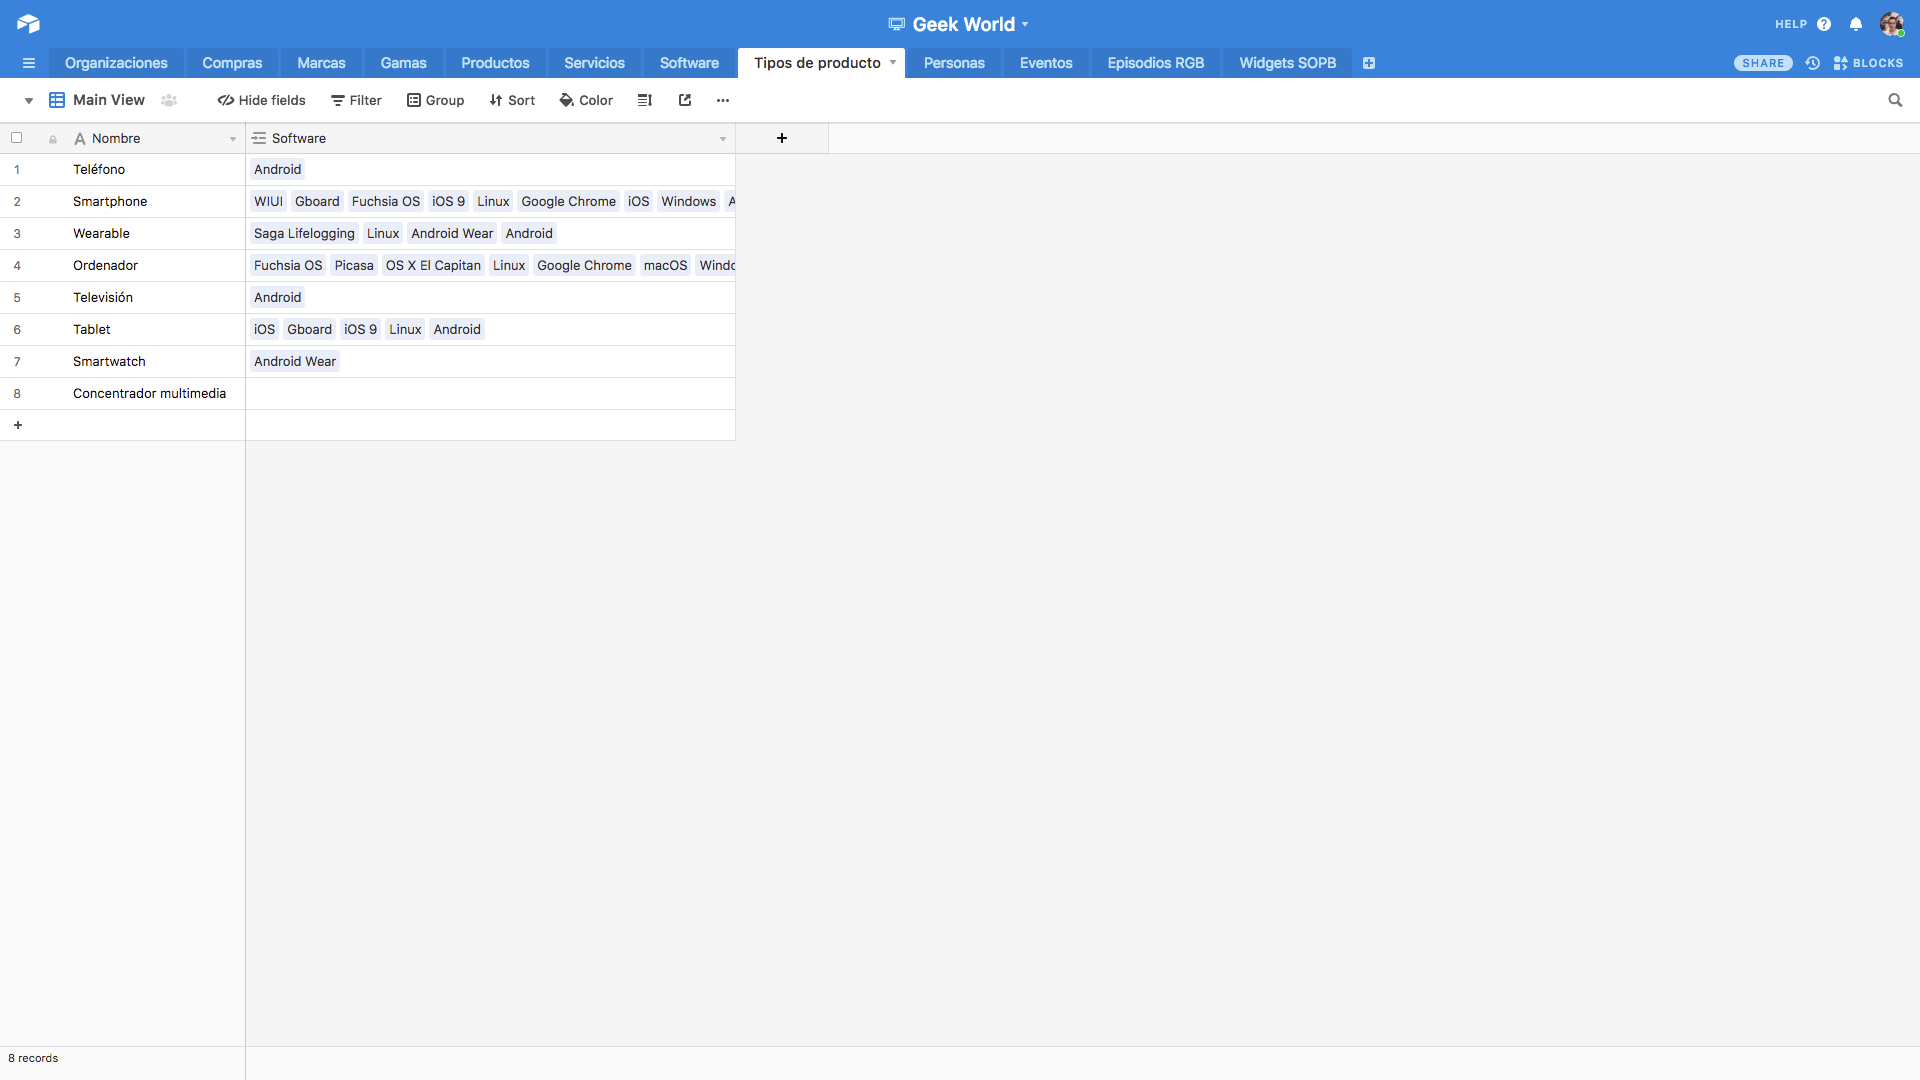Screen dimensions: 1920x1080
Task: Open the Software field dropdown arrow
Action: [723, 139]
